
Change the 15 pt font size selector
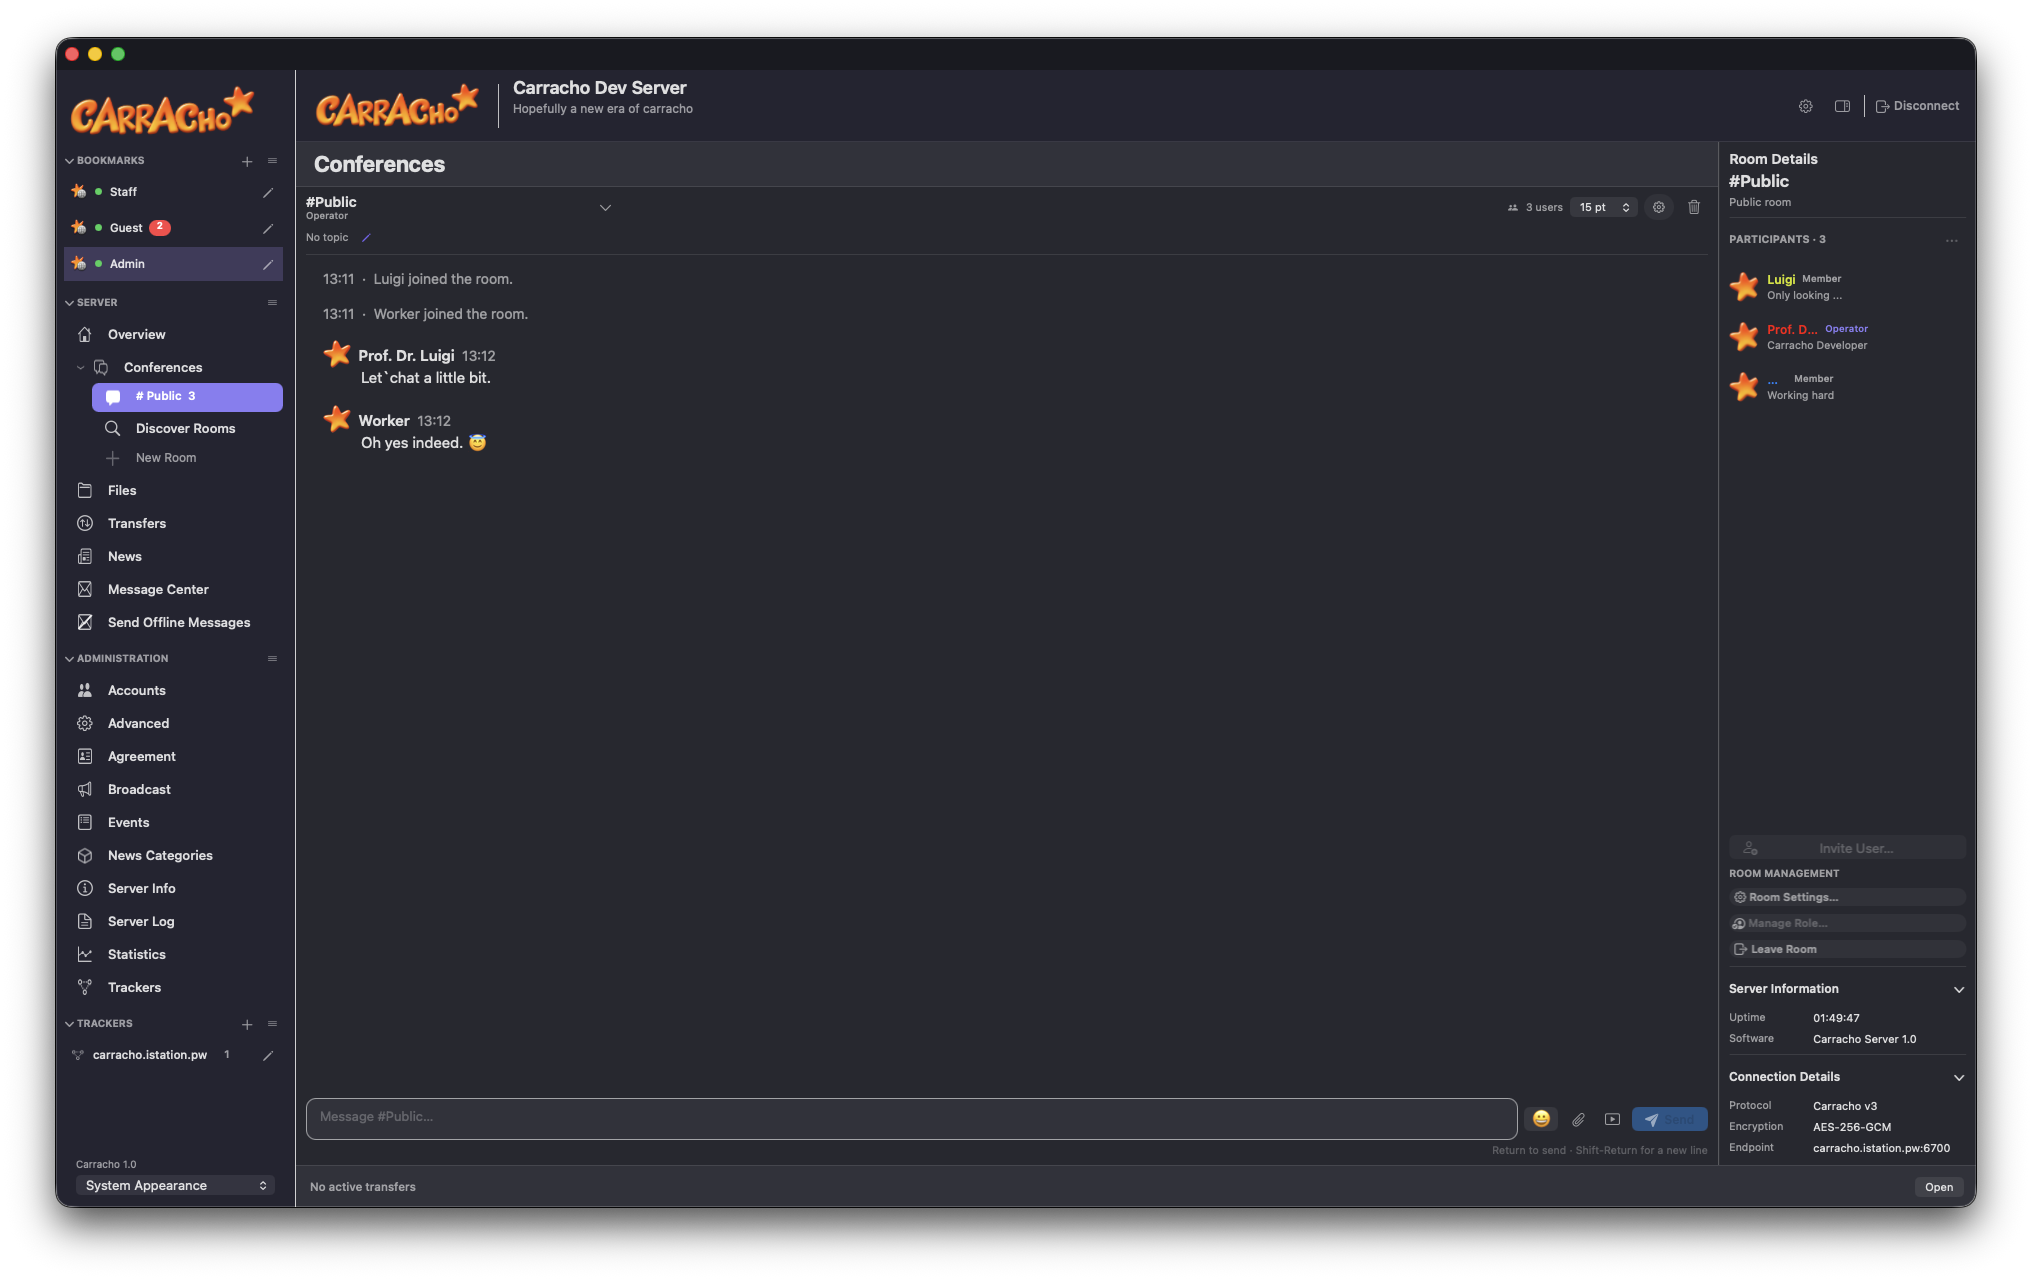tap(1604, 207)
